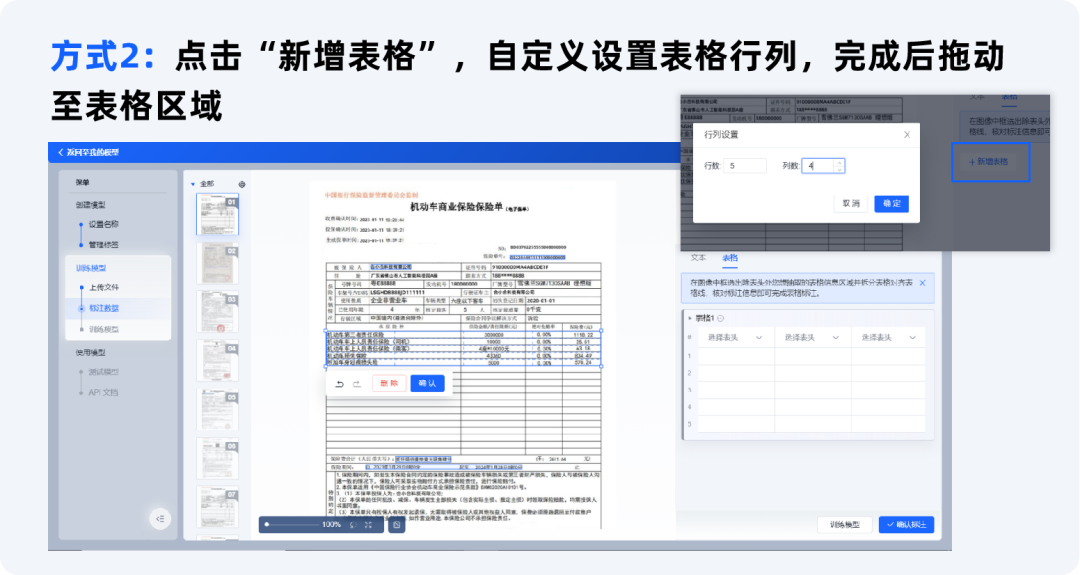Open page thumbnail 03
The width and height of the screenshot is (1080, 575).
(218, 312)
